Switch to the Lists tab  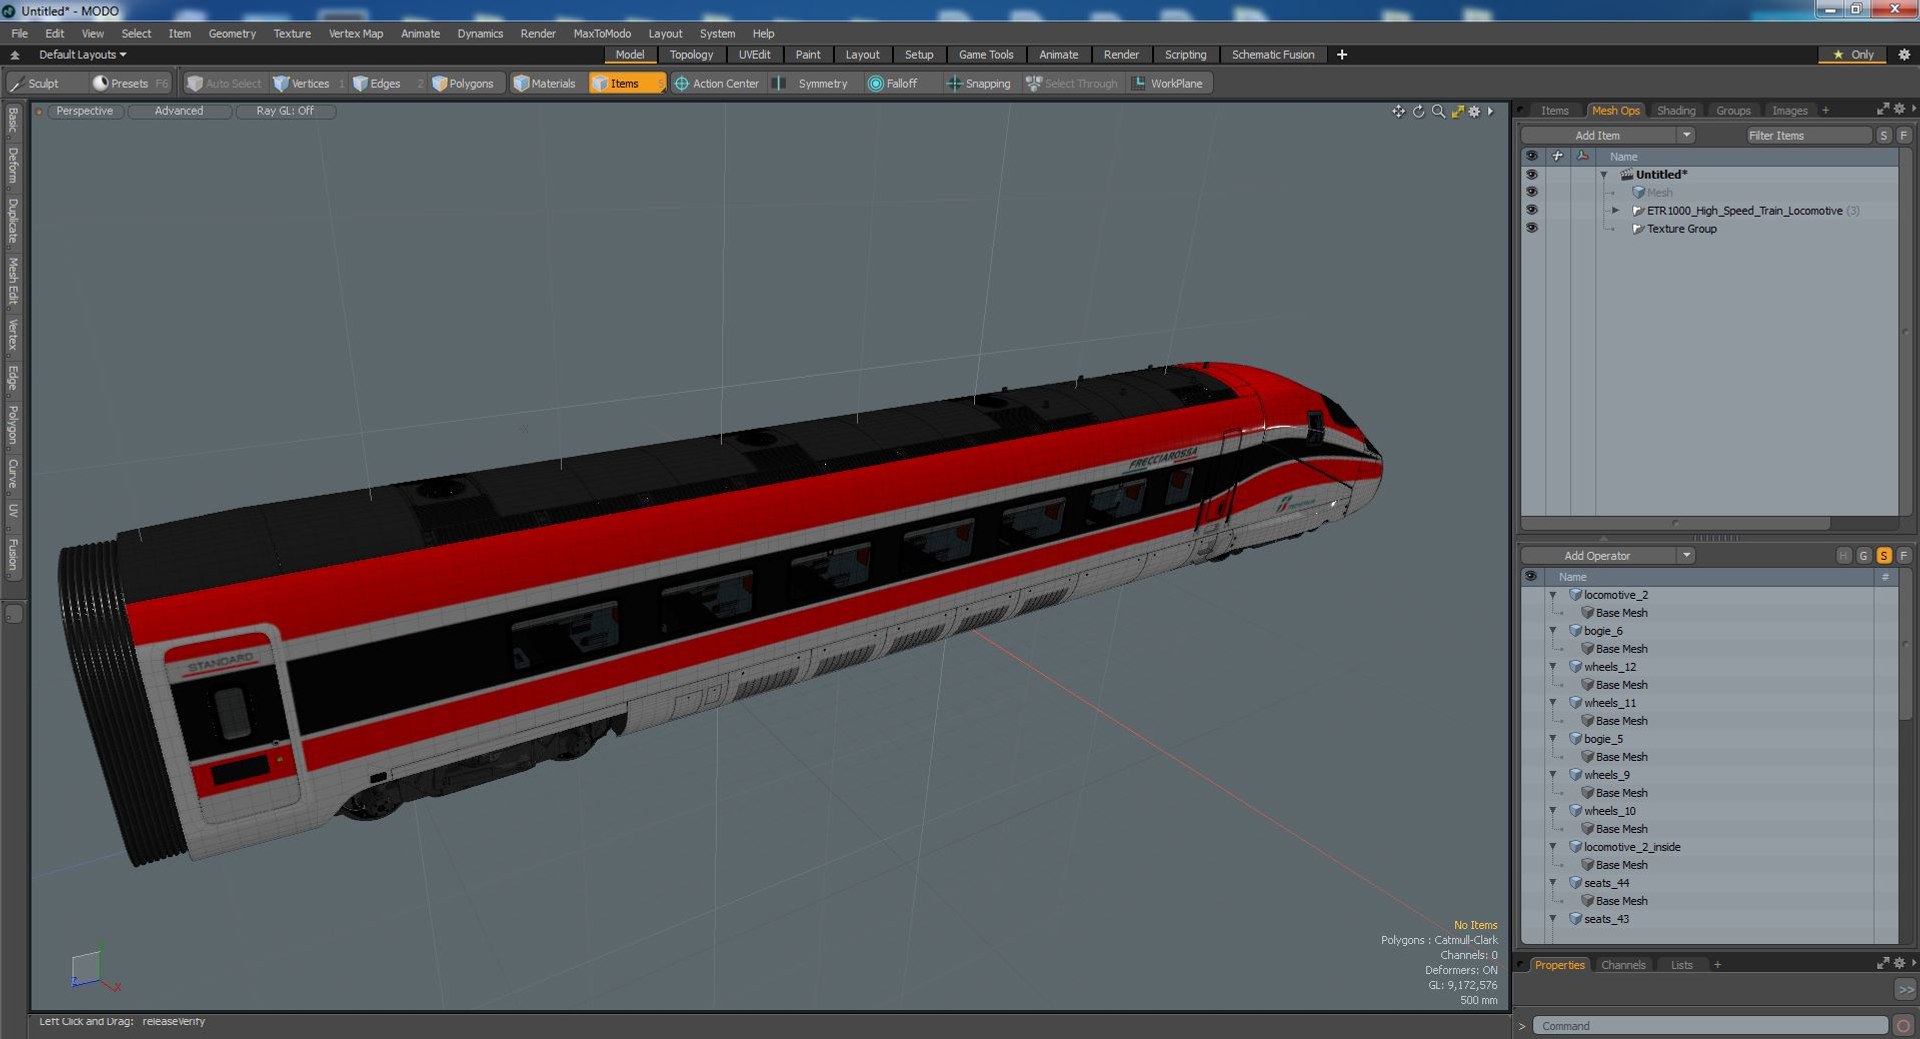(x=1681, y=965)
